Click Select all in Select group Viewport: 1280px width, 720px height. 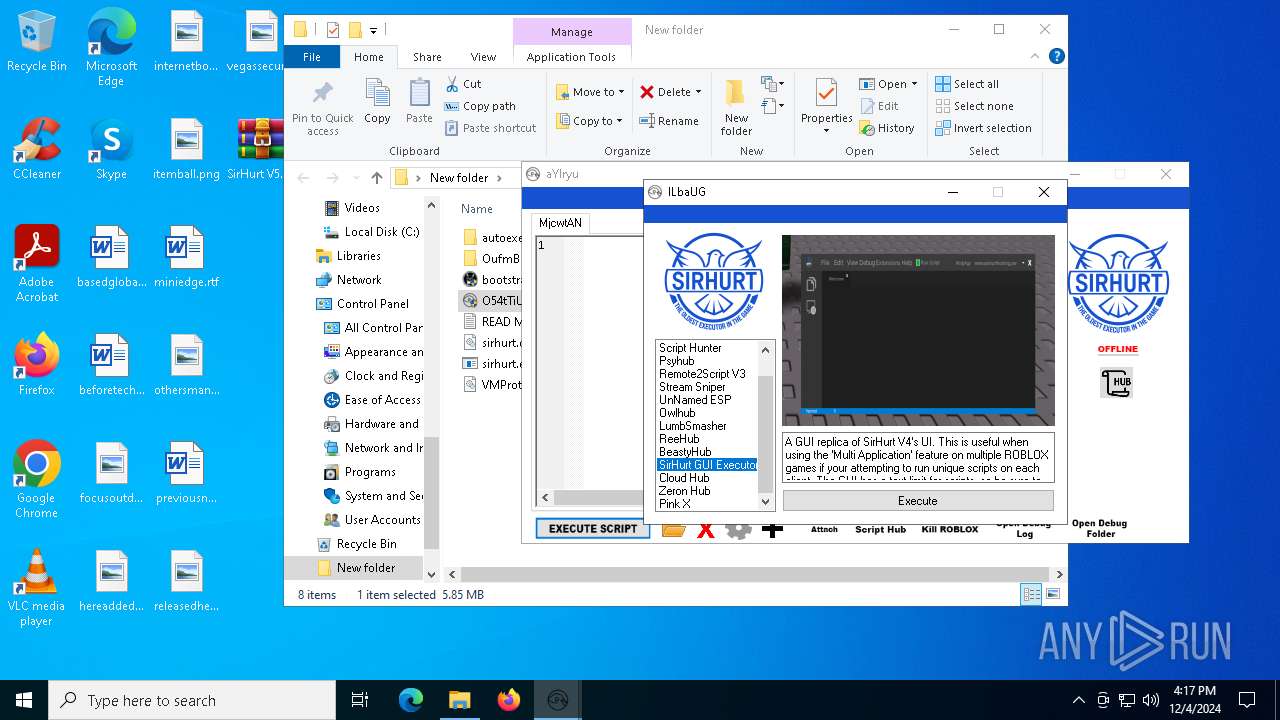pyautogui.click(x=967, y=84)
